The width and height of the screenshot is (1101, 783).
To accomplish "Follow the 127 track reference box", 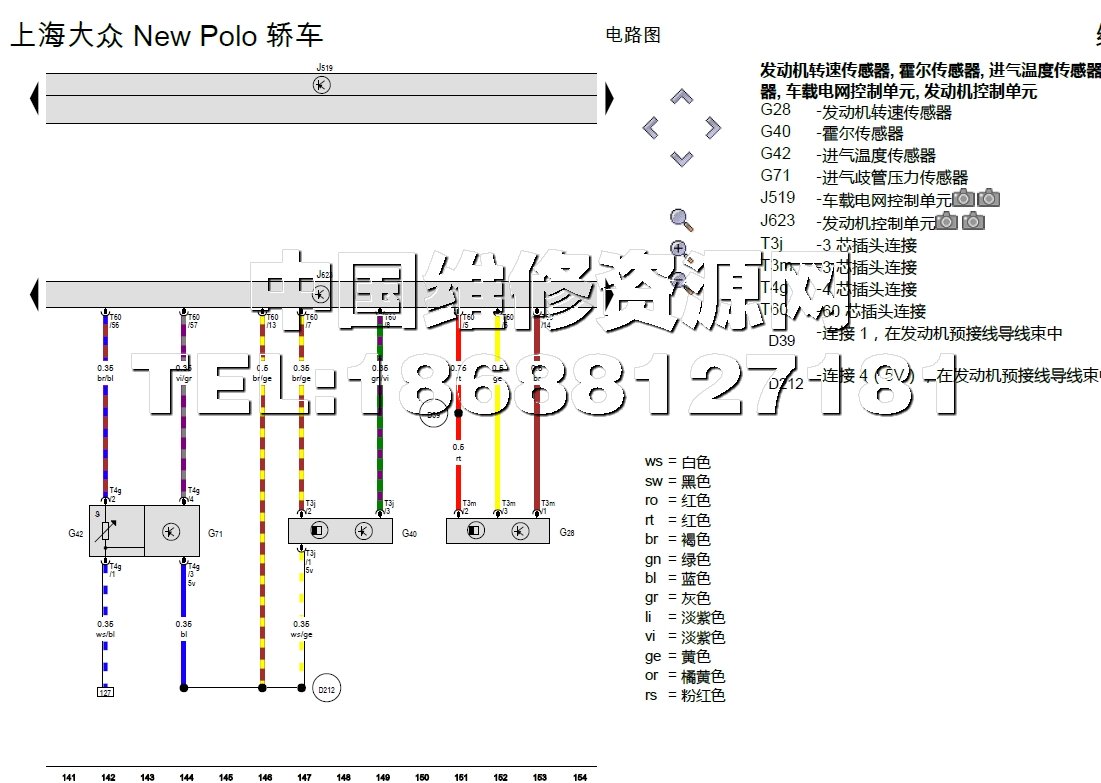I will (105, 692).
